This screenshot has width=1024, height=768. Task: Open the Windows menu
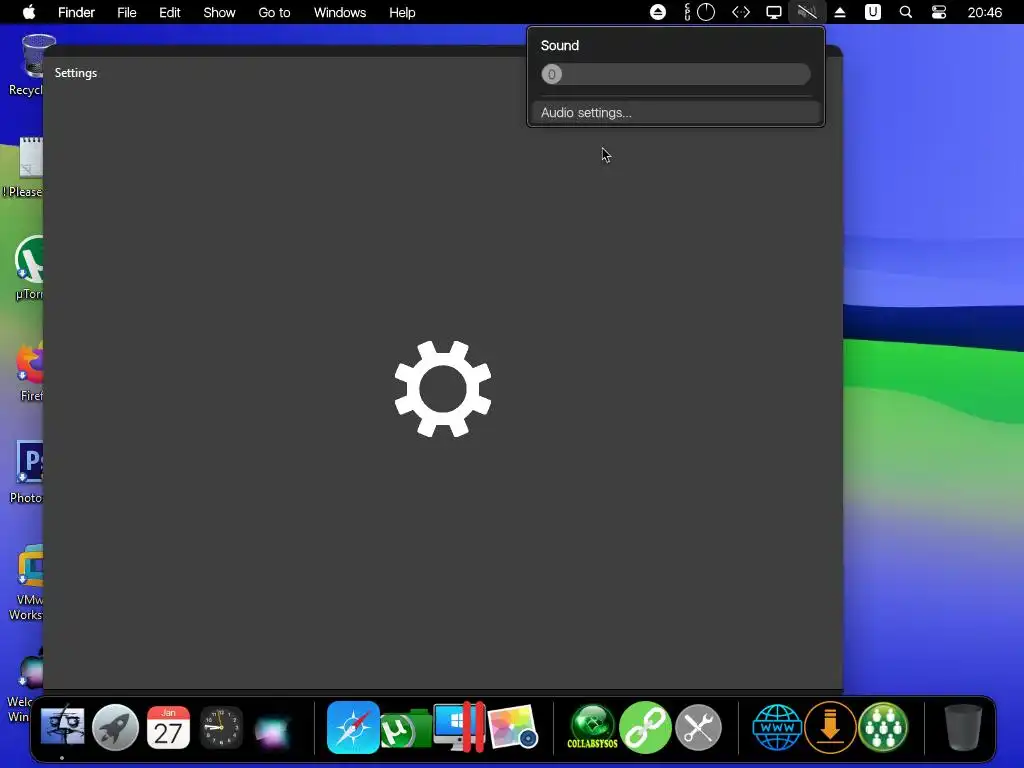[x=340, y=12]
